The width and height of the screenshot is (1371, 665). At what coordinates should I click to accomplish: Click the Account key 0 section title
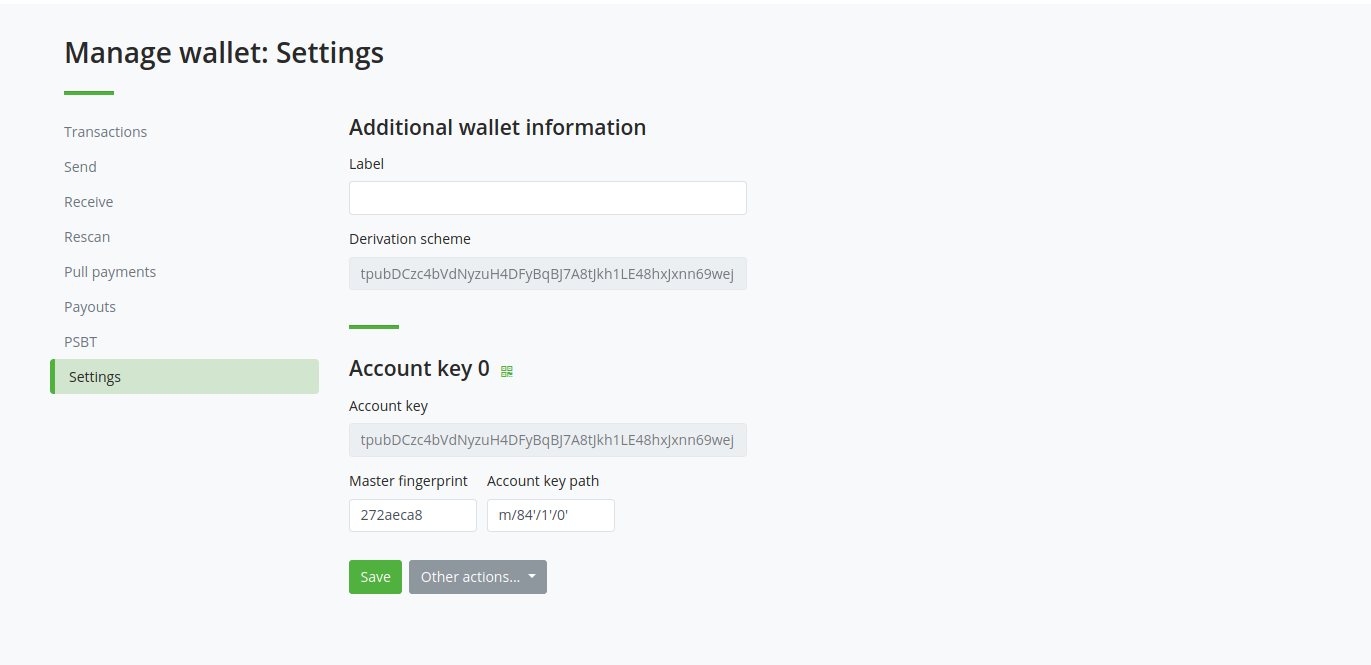coord(418,368)
